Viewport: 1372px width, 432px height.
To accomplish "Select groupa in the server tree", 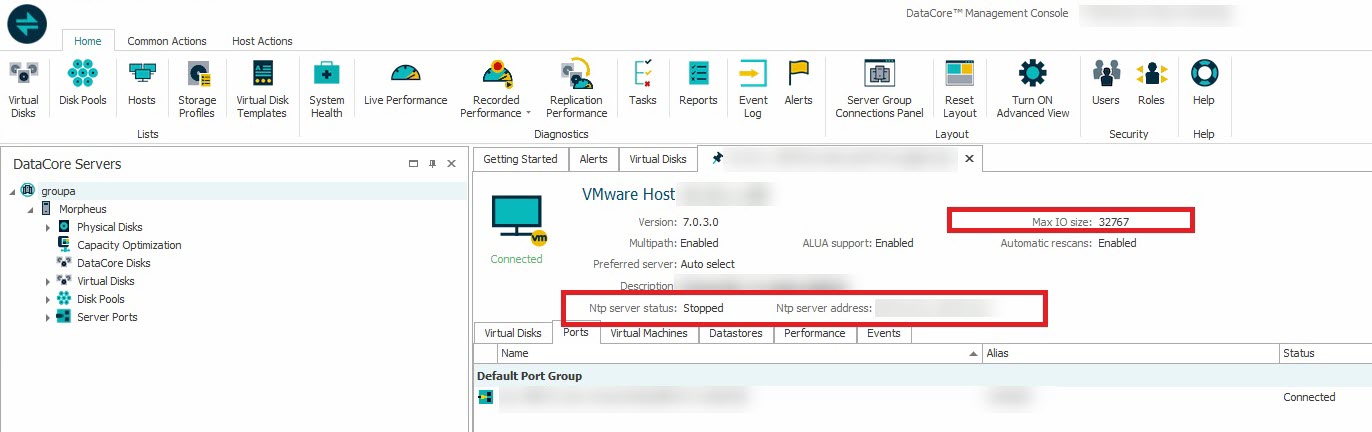I will click(57, 191).
